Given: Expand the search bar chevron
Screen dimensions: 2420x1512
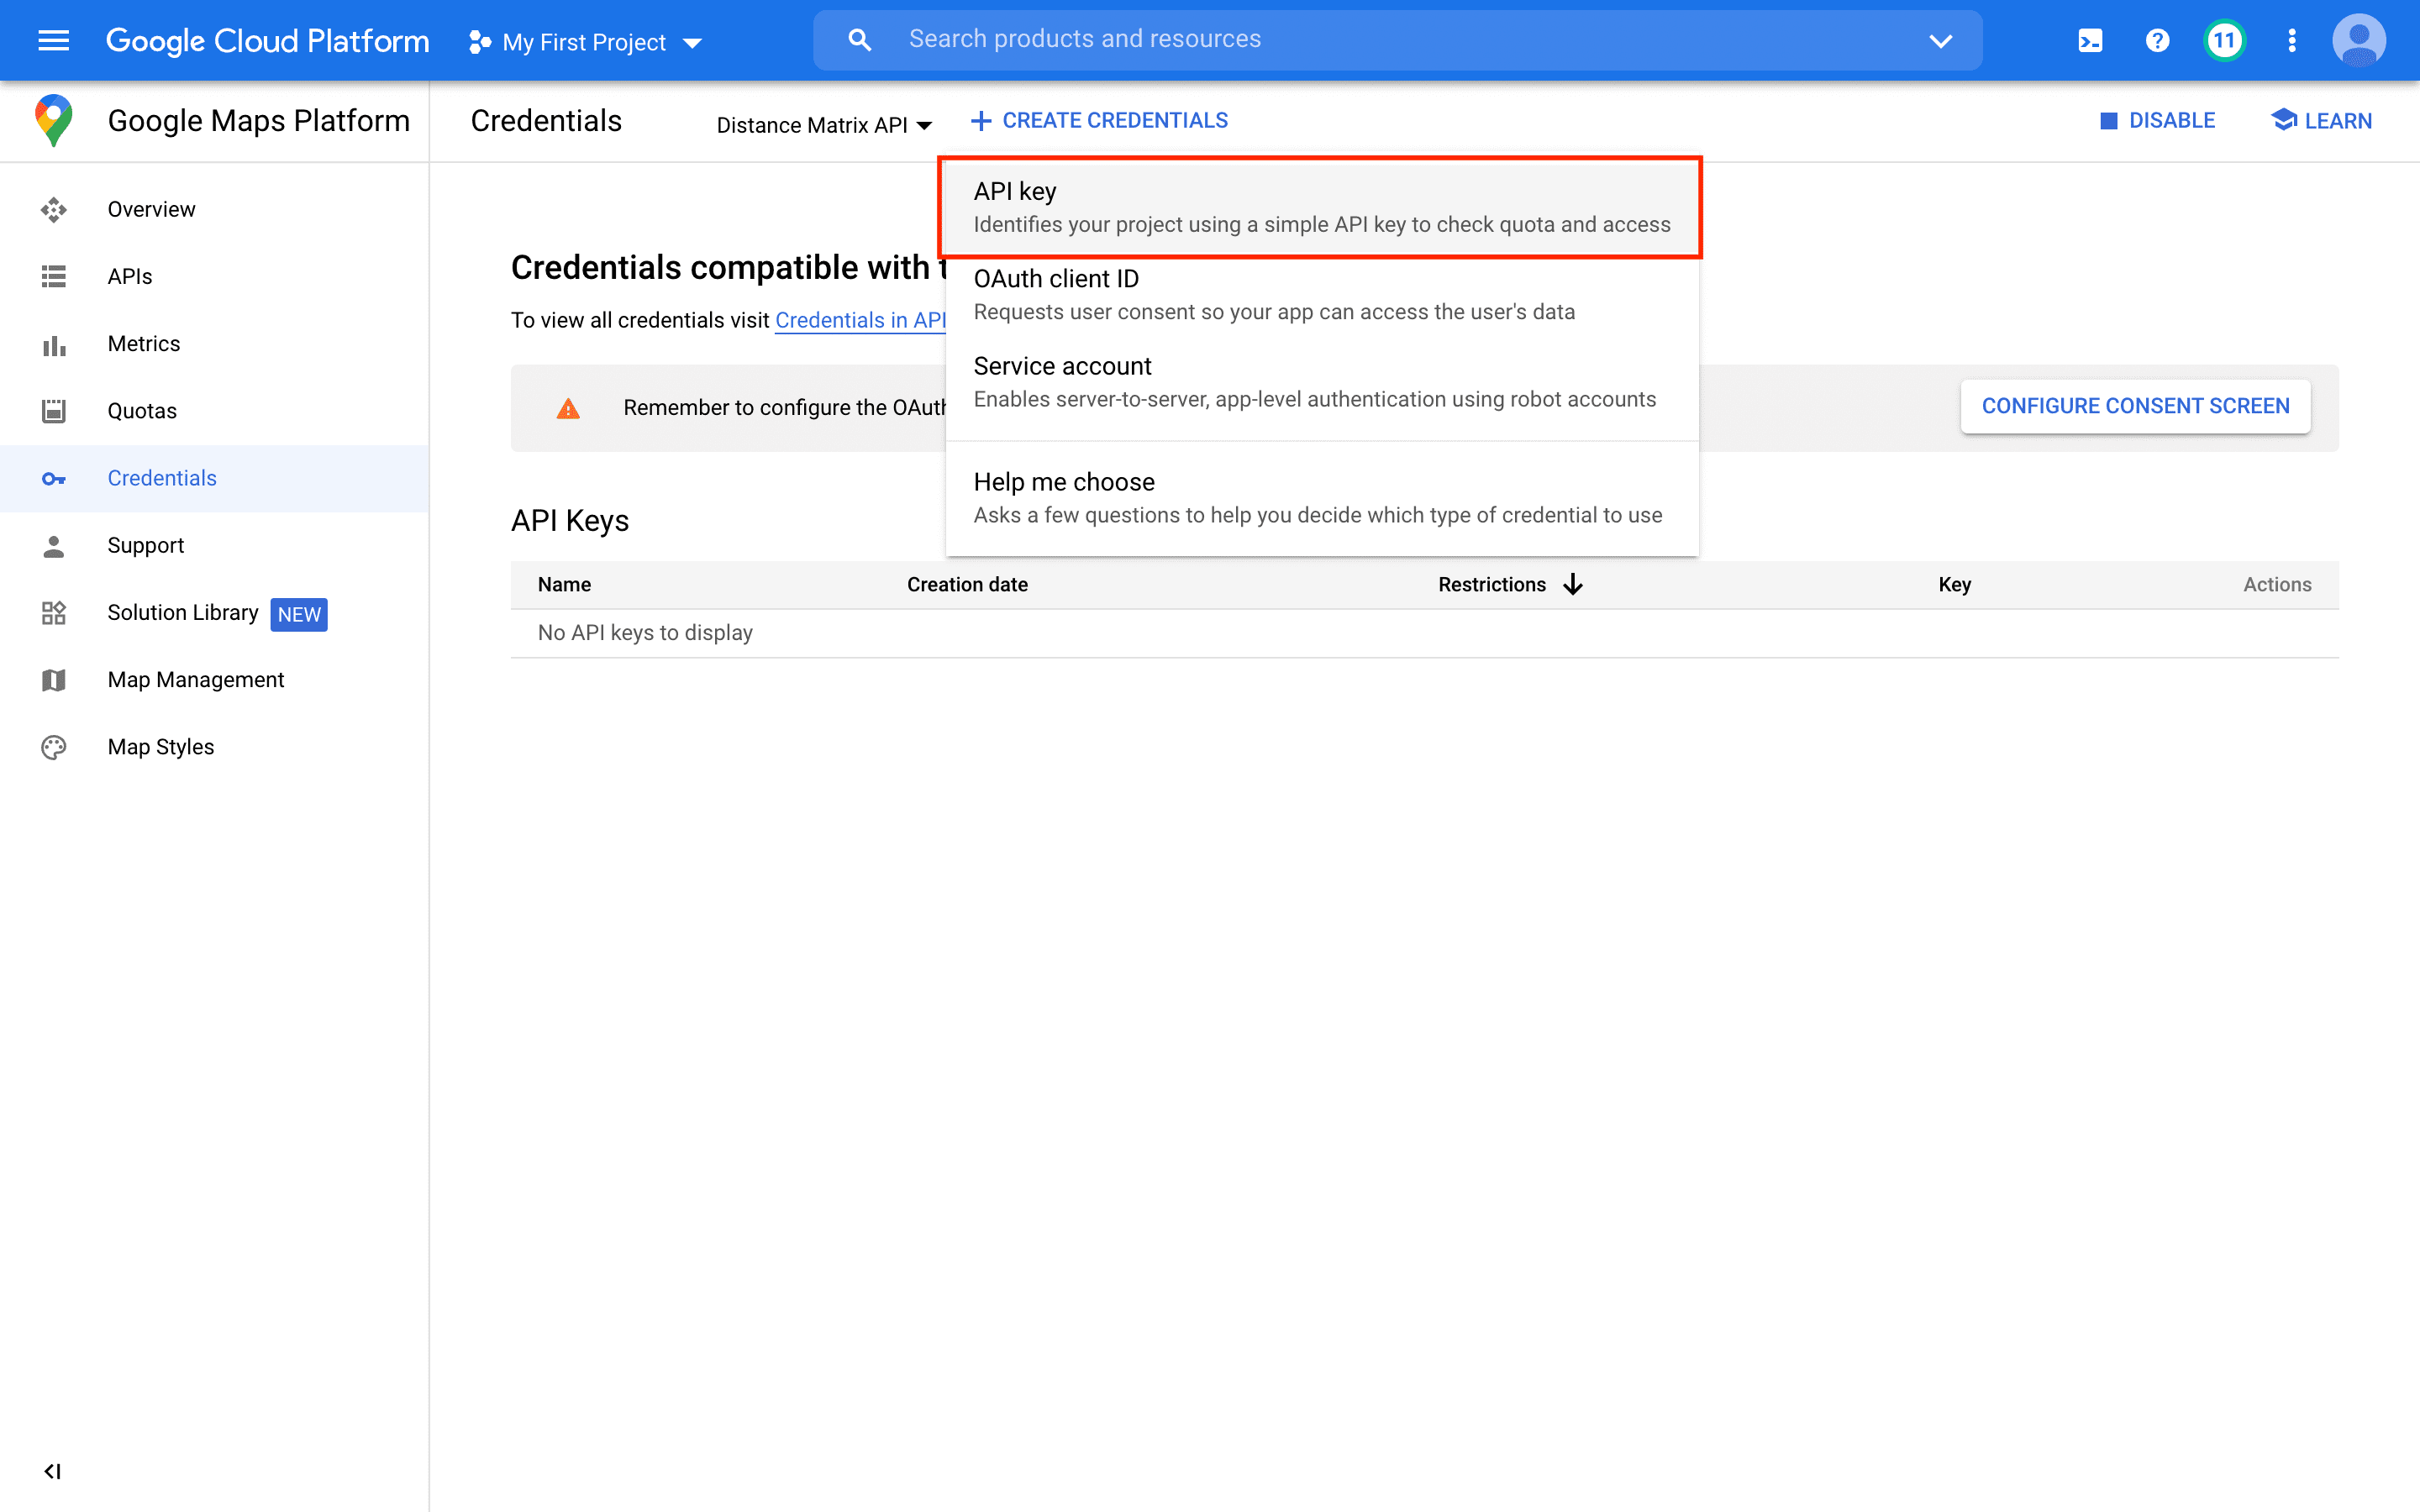Looking at the screenshot, I should pyautogui.click(x=1940, y=41).
